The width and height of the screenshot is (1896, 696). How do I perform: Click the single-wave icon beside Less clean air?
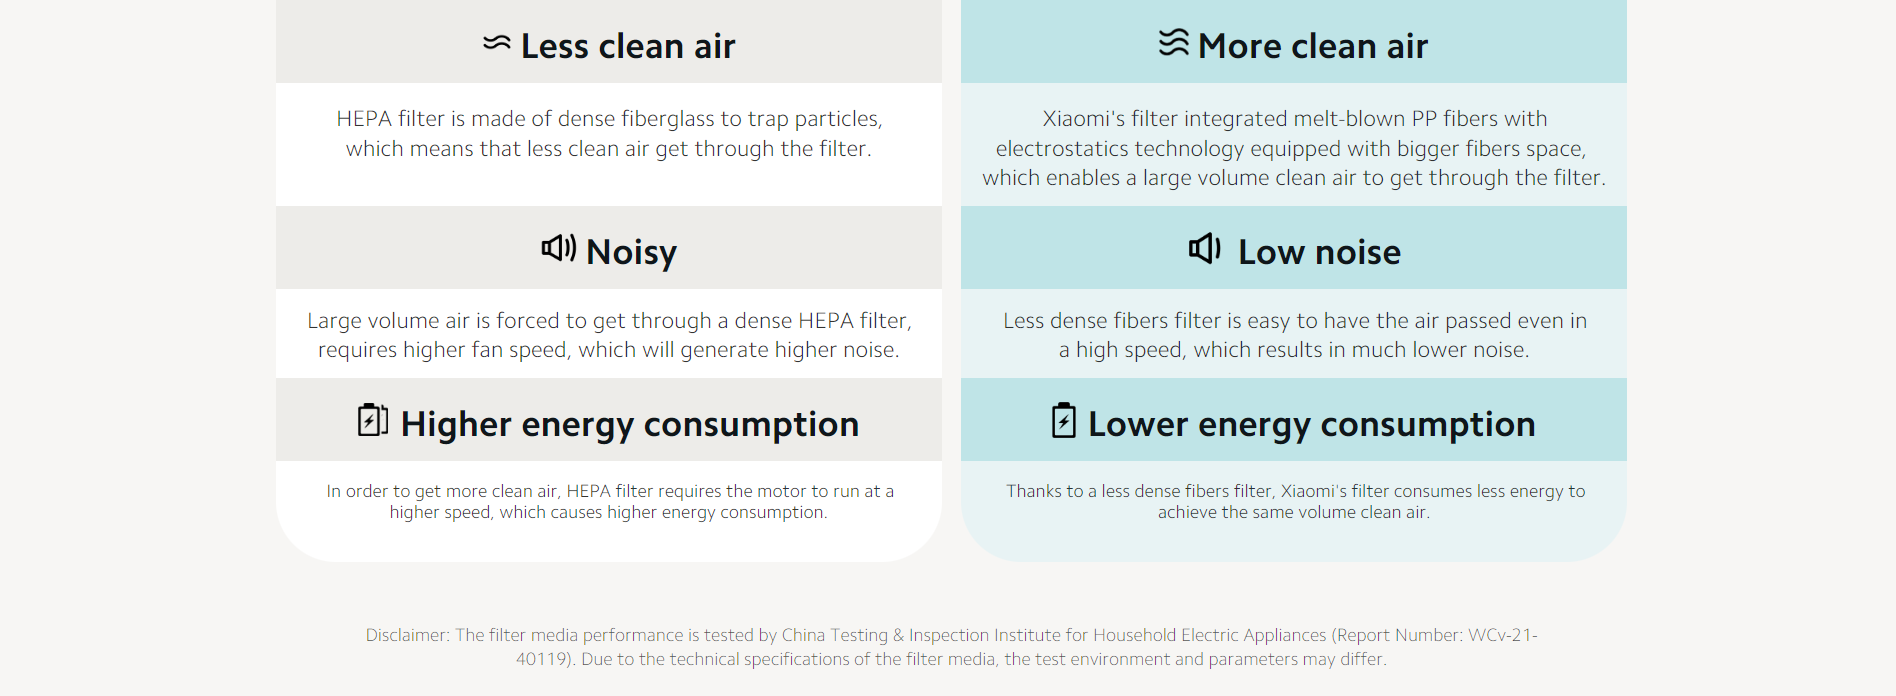click(497, 43)
